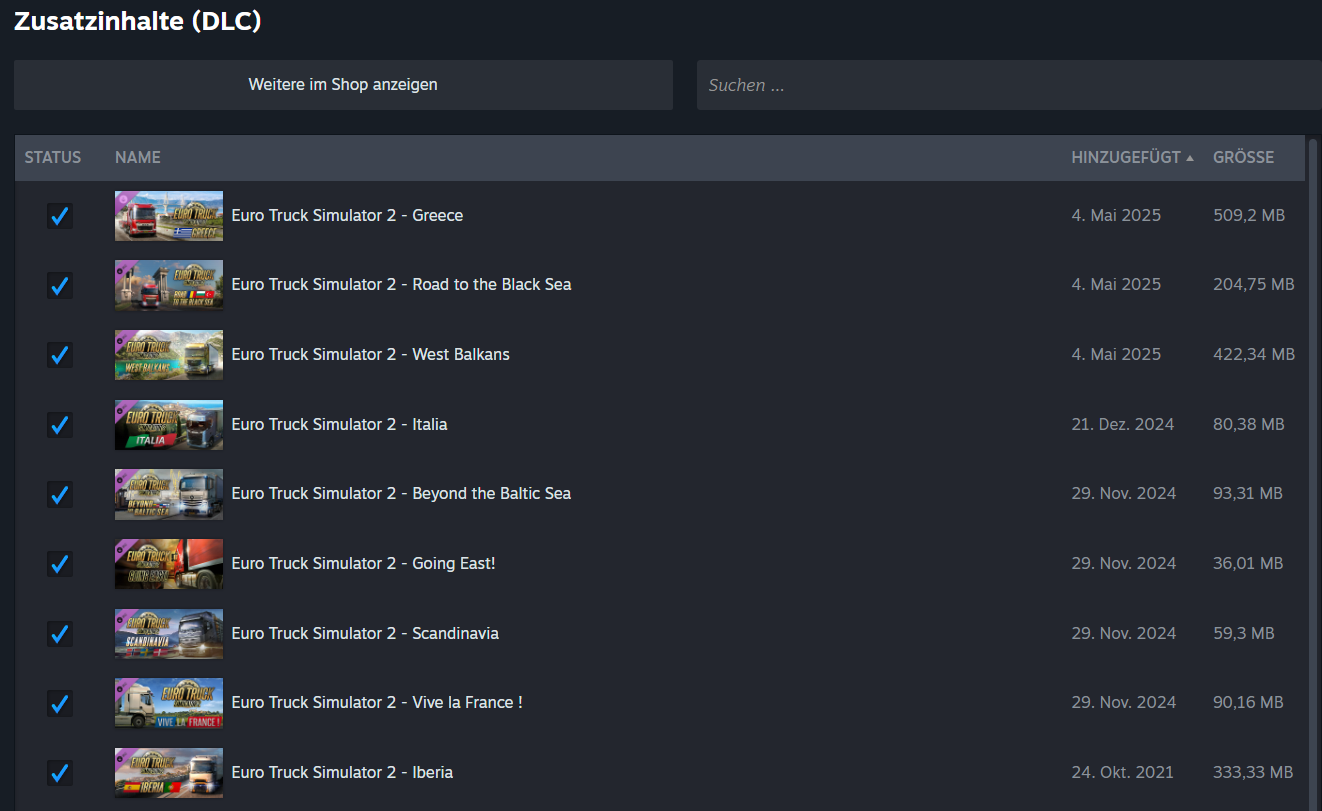1322x811 pixels.
Task: Toggle the Scandinavia DLC checkbox
Action: click(60, 634)
